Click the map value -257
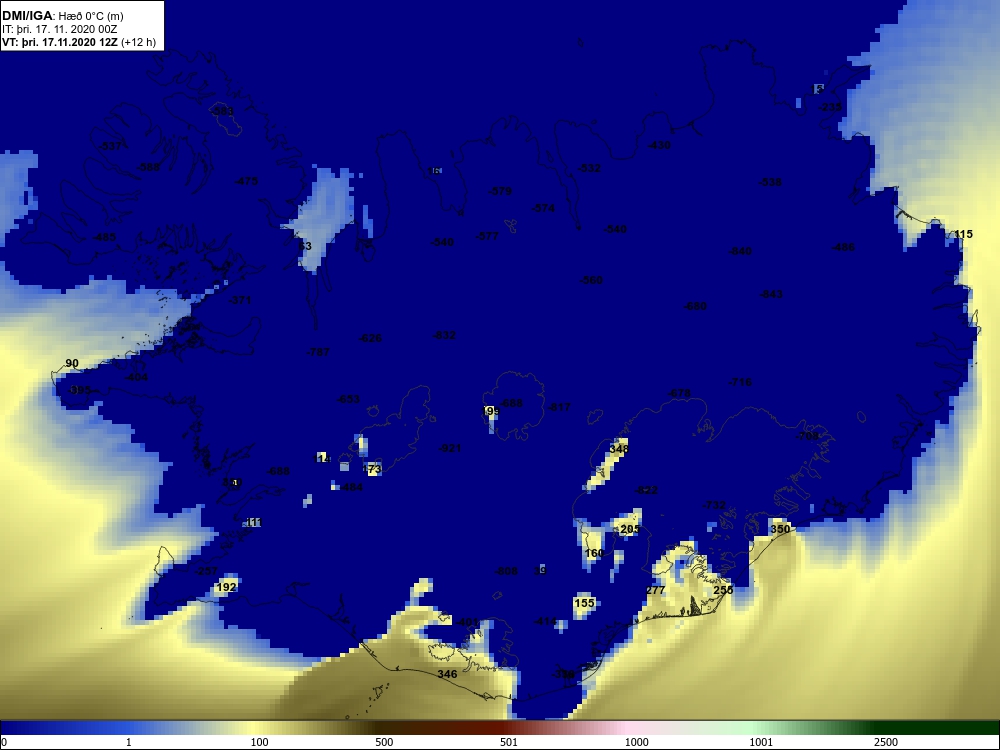The height and width of the screenshot is (750, 1000). click(x=206, y=571)
